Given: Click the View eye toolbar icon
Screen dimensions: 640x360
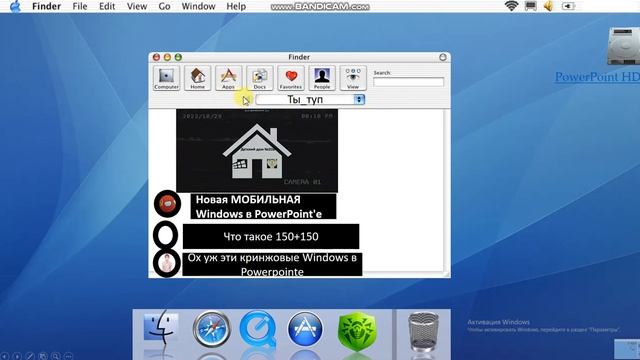Looking at the screenshot, I should [353, 78].
